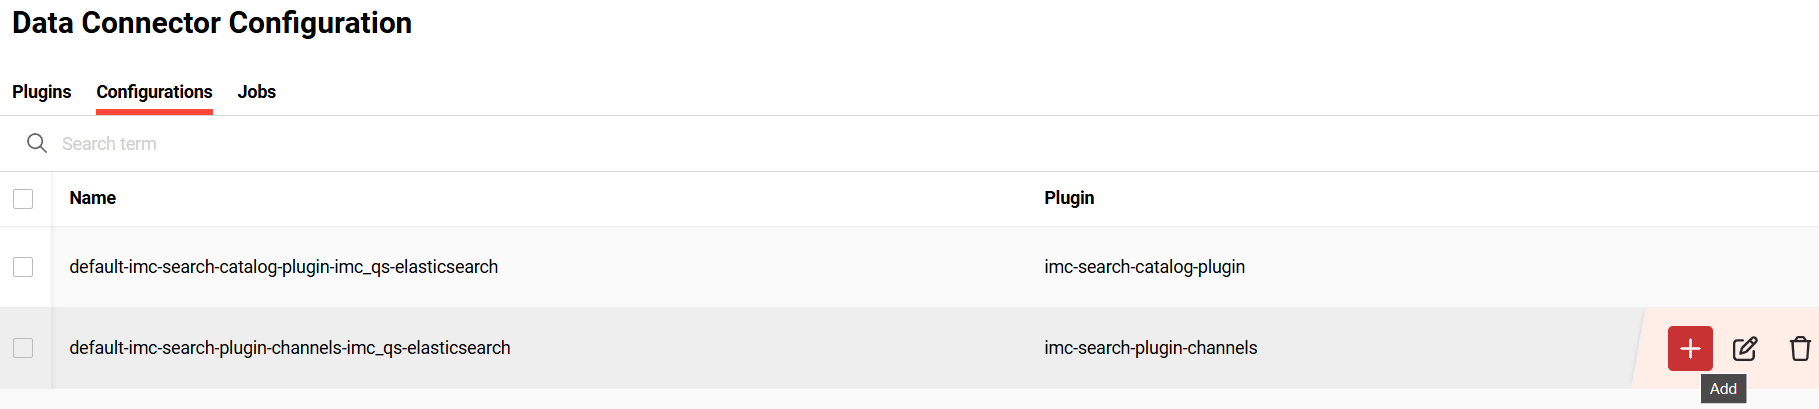Click the pencil edit icon
The width and height of the screenshot is (1819, 409).
[1745, 348]
